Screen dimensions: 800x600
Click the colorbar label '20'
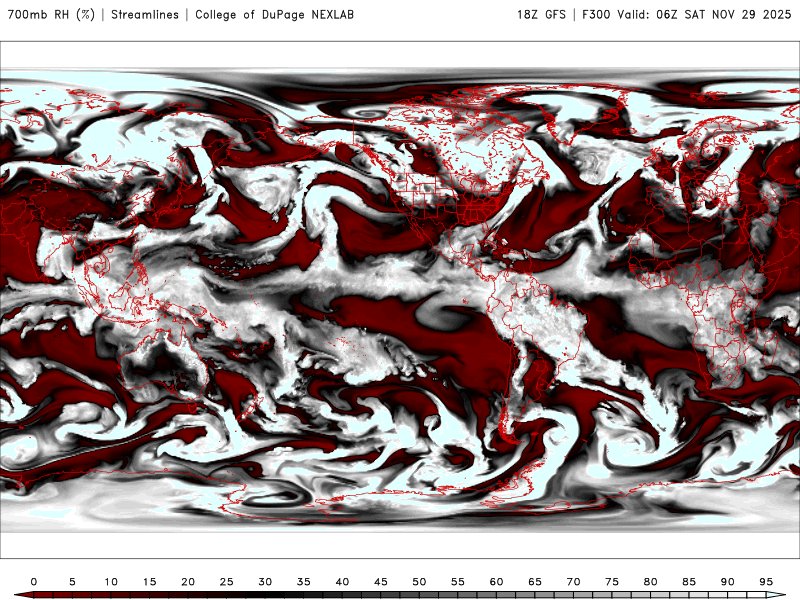click(188, 582)
